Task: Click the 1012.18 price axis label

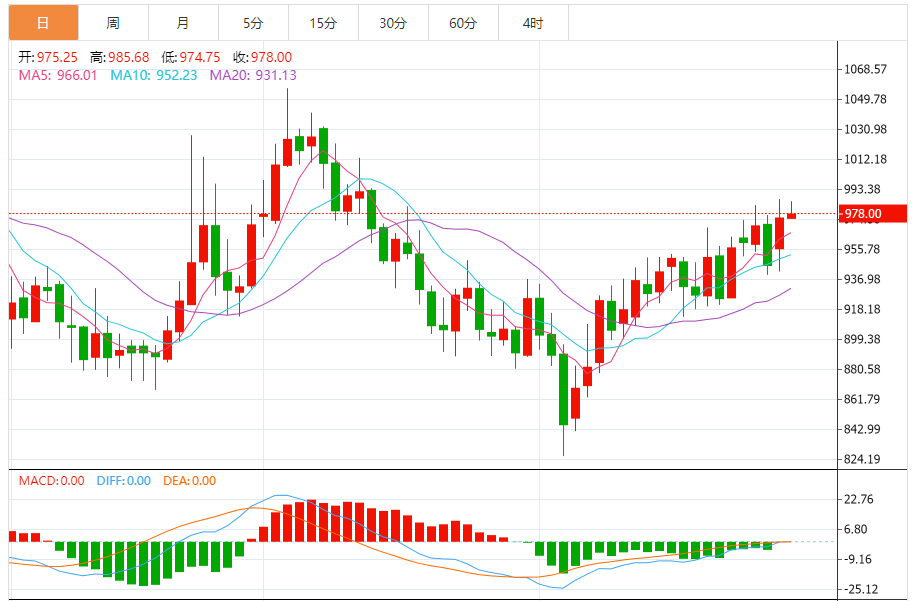Action: (x=866, y=159)
